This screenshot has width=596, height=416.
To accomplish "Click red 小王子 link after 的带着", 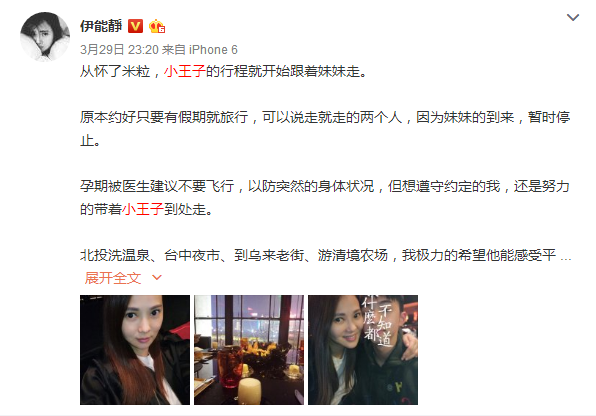I will (143, 209).
